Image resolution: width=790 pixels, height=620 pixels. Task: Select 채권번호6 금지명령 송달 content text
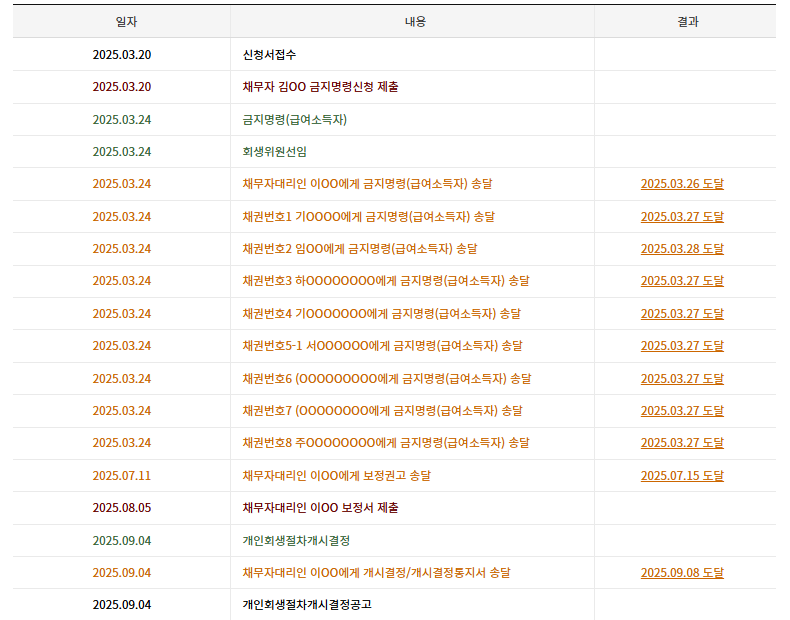(386, 379)
